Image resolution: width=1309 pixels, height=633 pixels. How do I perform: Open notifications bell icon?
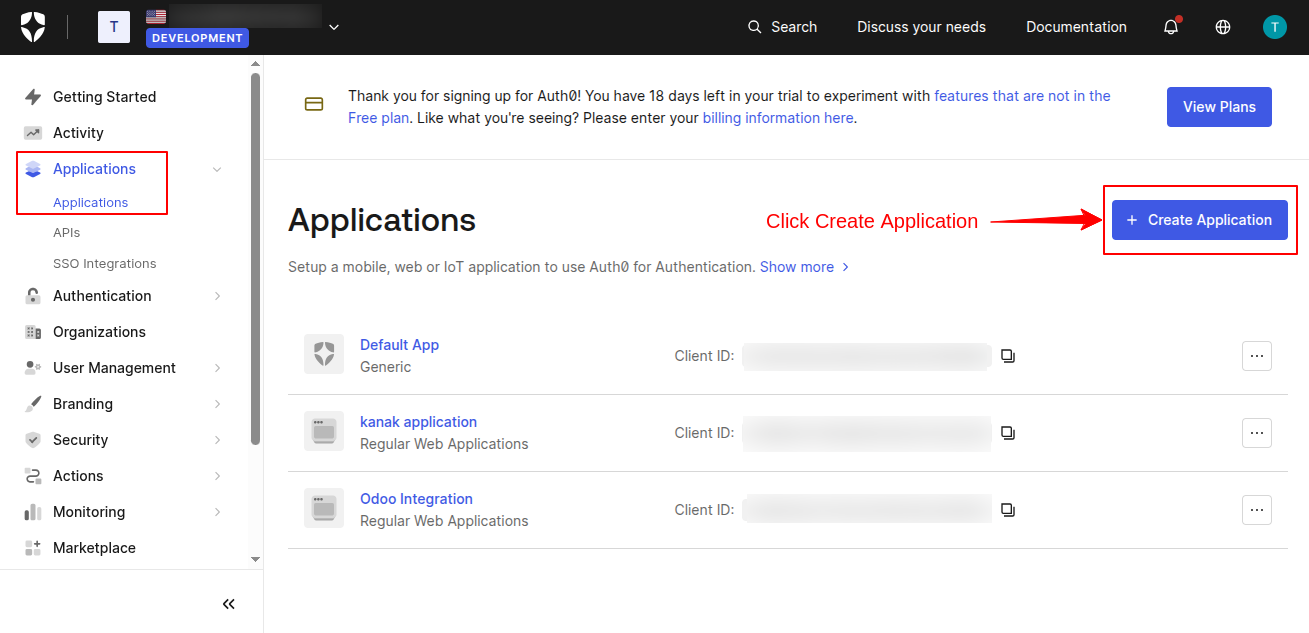click(1171, 27)
